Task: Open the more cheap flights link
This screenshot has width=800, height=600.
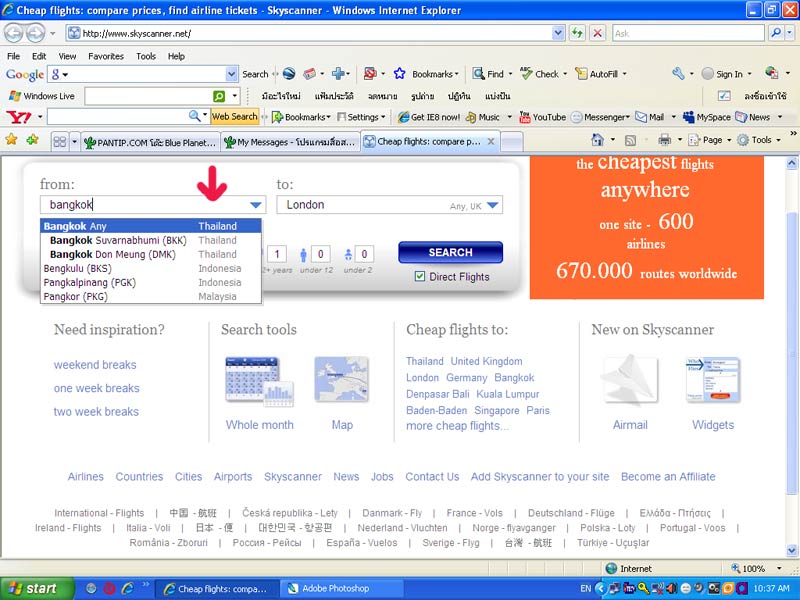Action: click(x=457, y=426)
